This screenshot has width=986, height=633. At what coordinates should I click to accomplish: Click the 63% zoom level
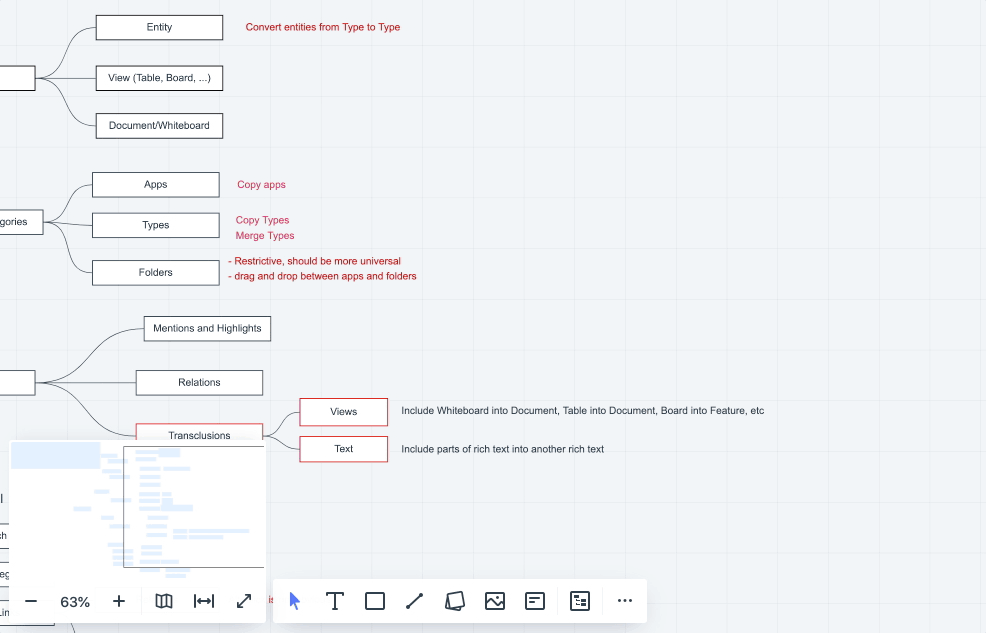[75, 602]
